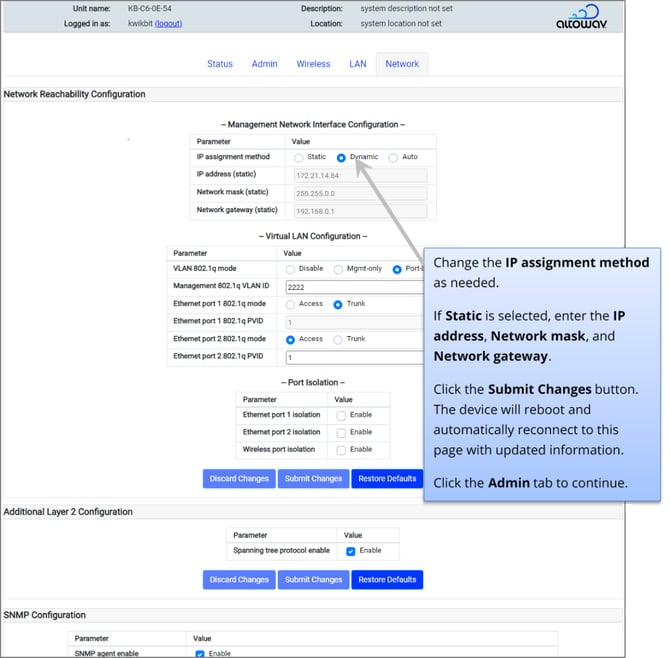The height and width of the screenshot is (658, 670).
Task: Set VLAN 802.1q mode to Disable
Action: [x=290, y=270]
